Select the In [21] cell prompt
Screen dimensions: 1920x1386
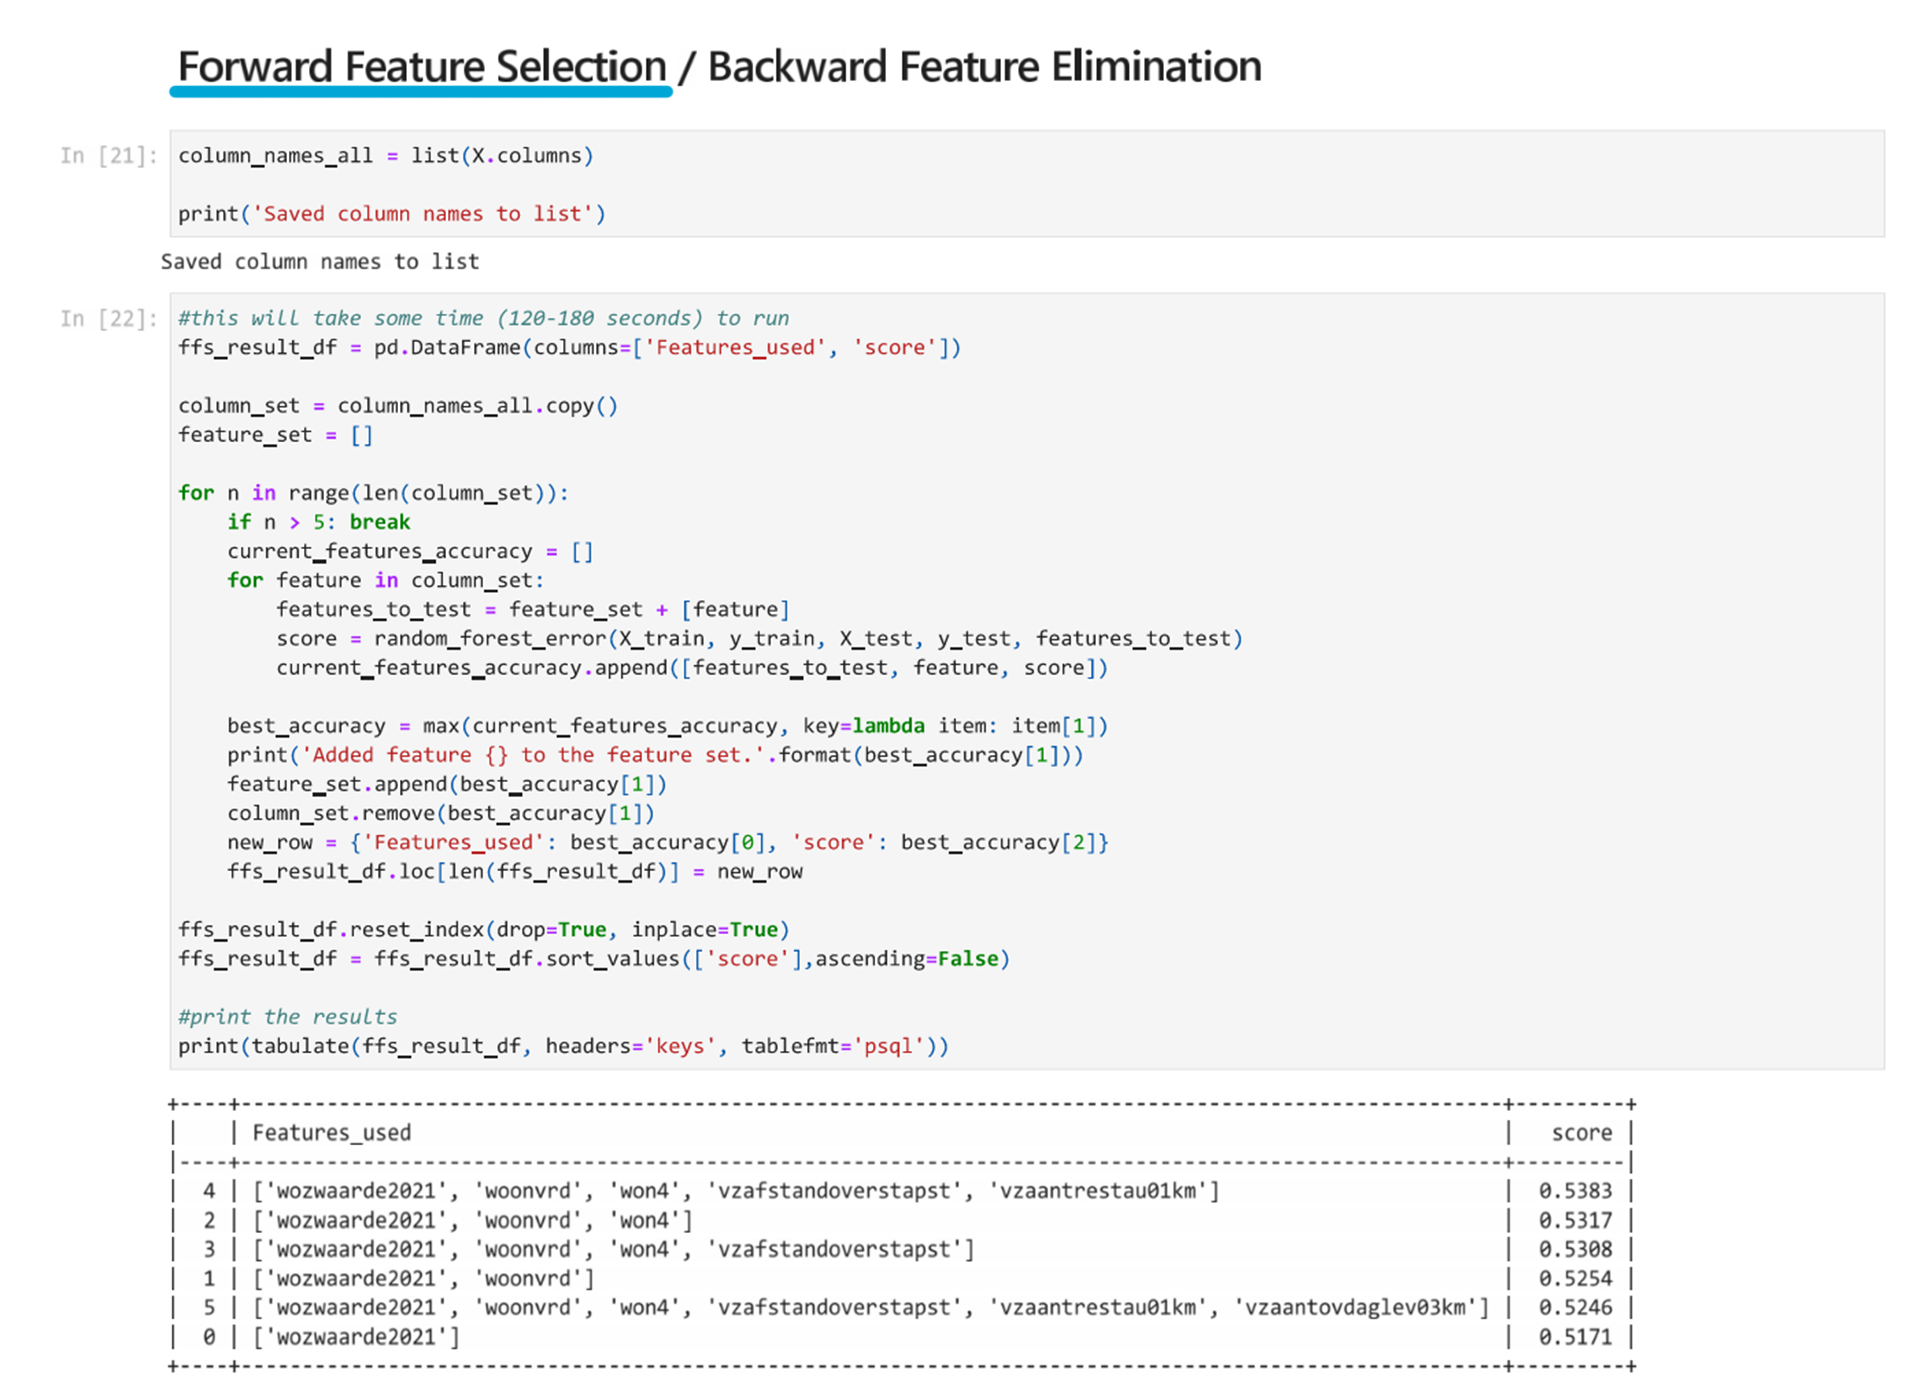pyautogui.click(x=108, y=156)
